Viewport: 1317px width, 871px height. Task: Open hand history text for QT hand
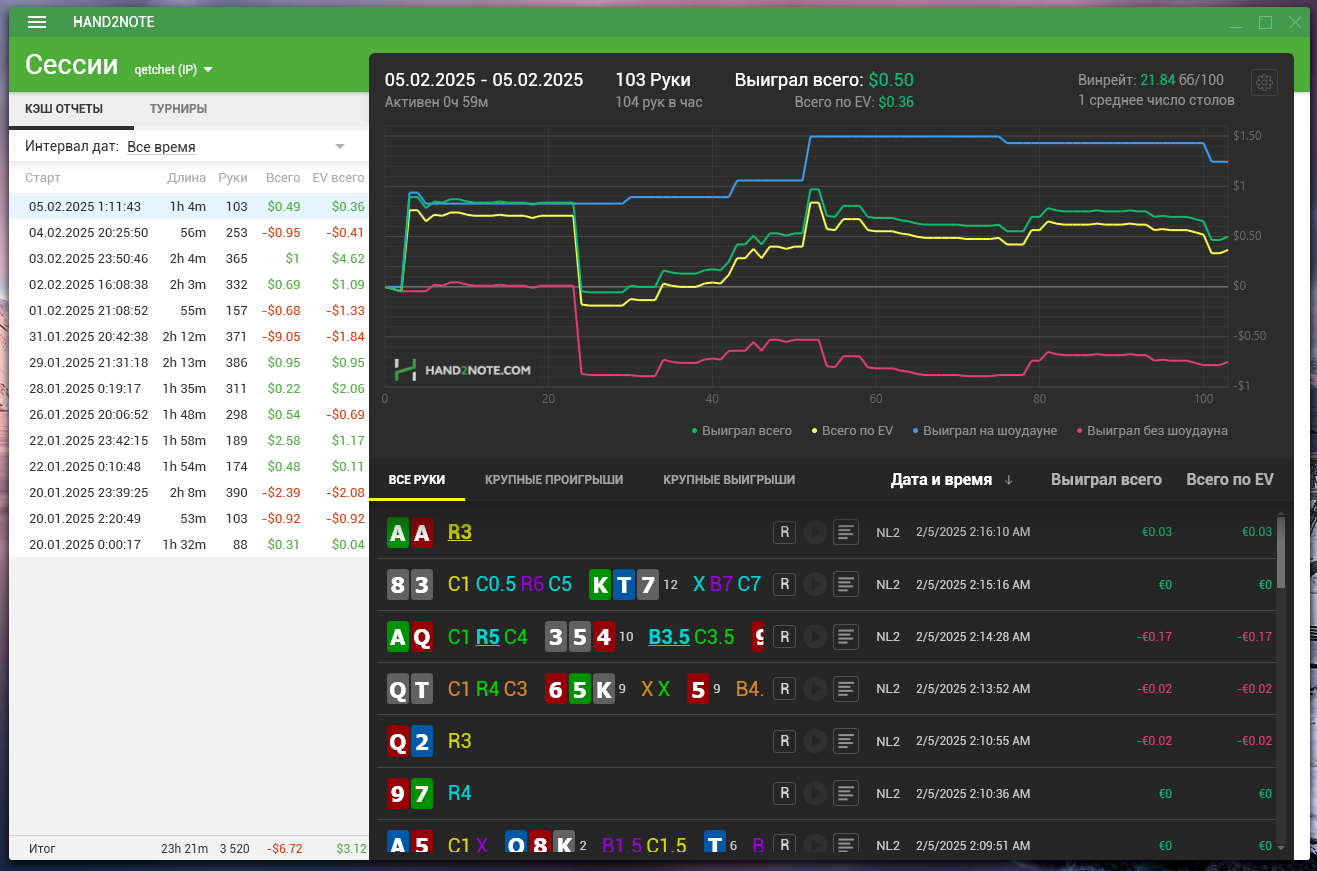pos(846,688)
